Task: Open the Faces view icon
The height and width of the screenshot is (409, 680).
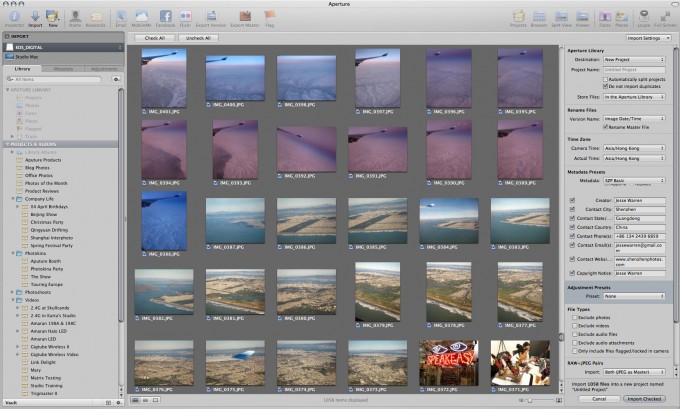Action: (x=605, y=17)
